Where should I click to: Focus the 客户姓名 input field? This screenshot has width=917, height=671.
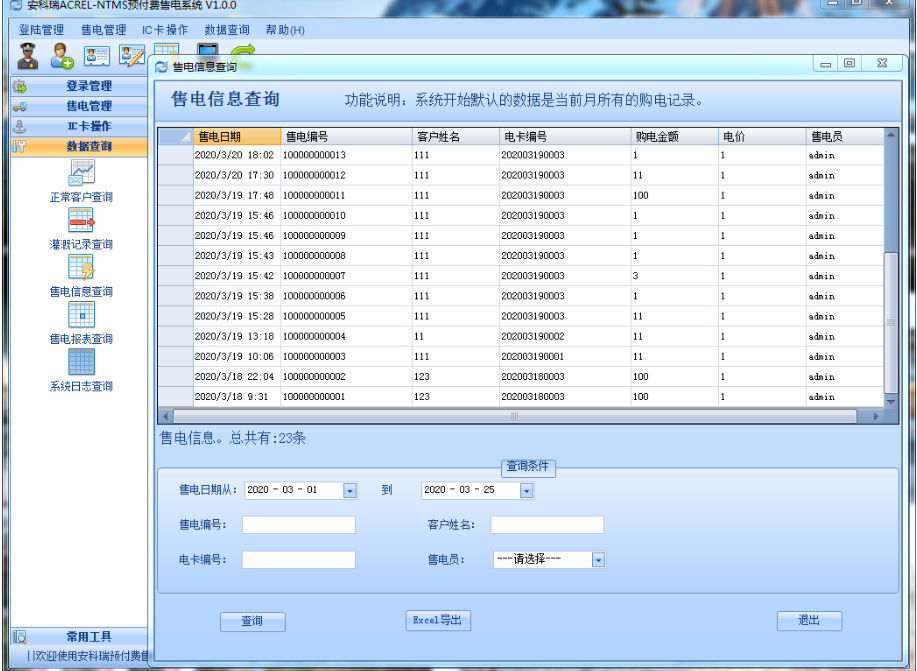(x=547, y=525)
